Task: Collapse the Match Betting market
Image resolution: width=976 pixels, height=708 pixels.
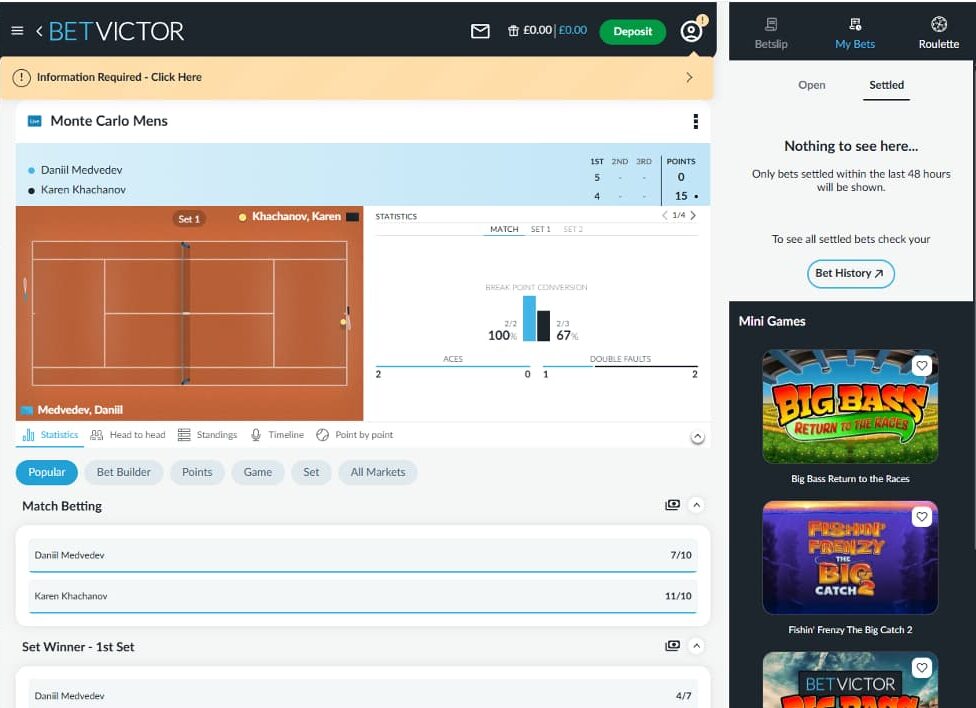Action: [x=697, y=505]
